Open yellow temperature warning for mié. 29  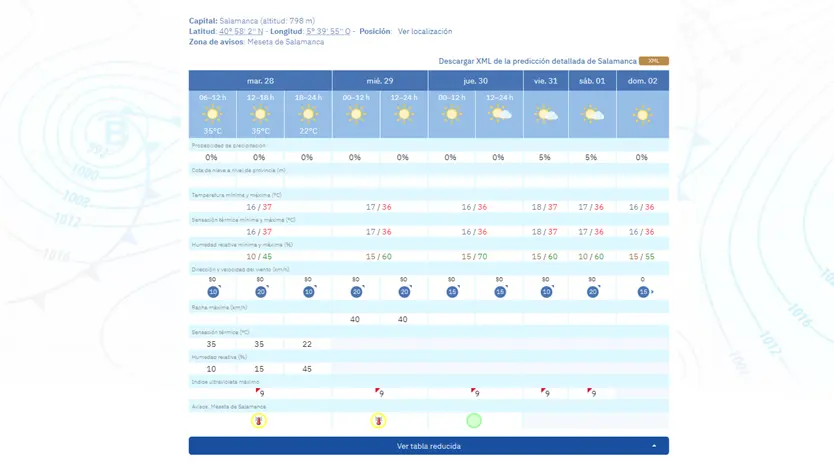(x=378, y=421)
